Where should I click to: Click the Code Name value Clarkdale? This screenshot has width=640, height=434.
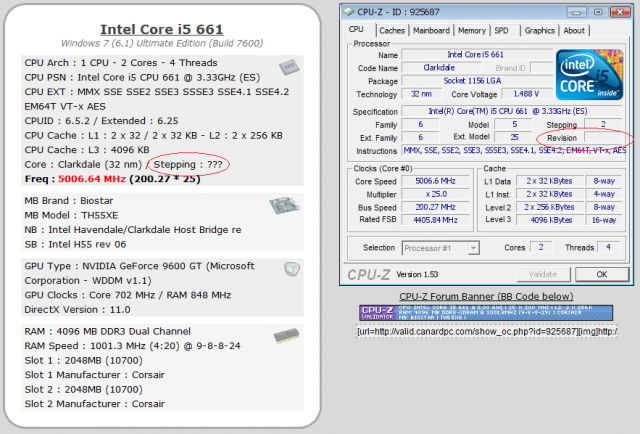pyautogui.click(x=439, y=68)
